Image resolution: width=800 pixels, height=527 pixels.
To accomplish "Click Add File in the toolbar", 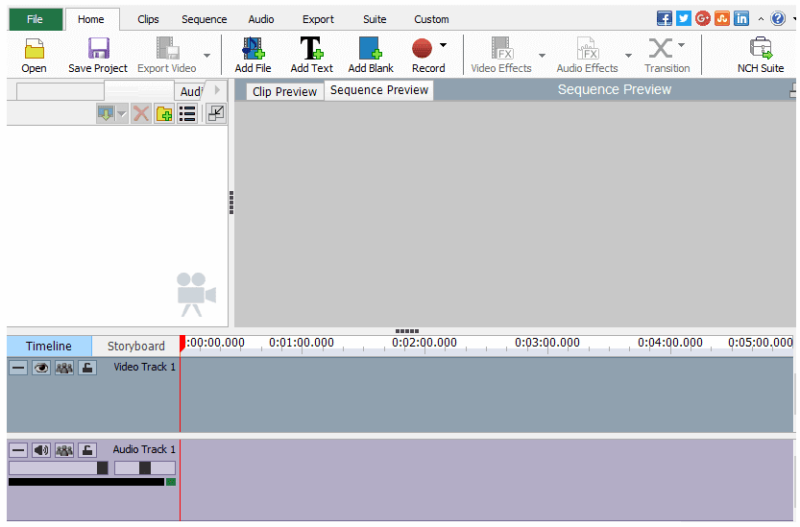I will pyautogui.click(x=253, y=55).
